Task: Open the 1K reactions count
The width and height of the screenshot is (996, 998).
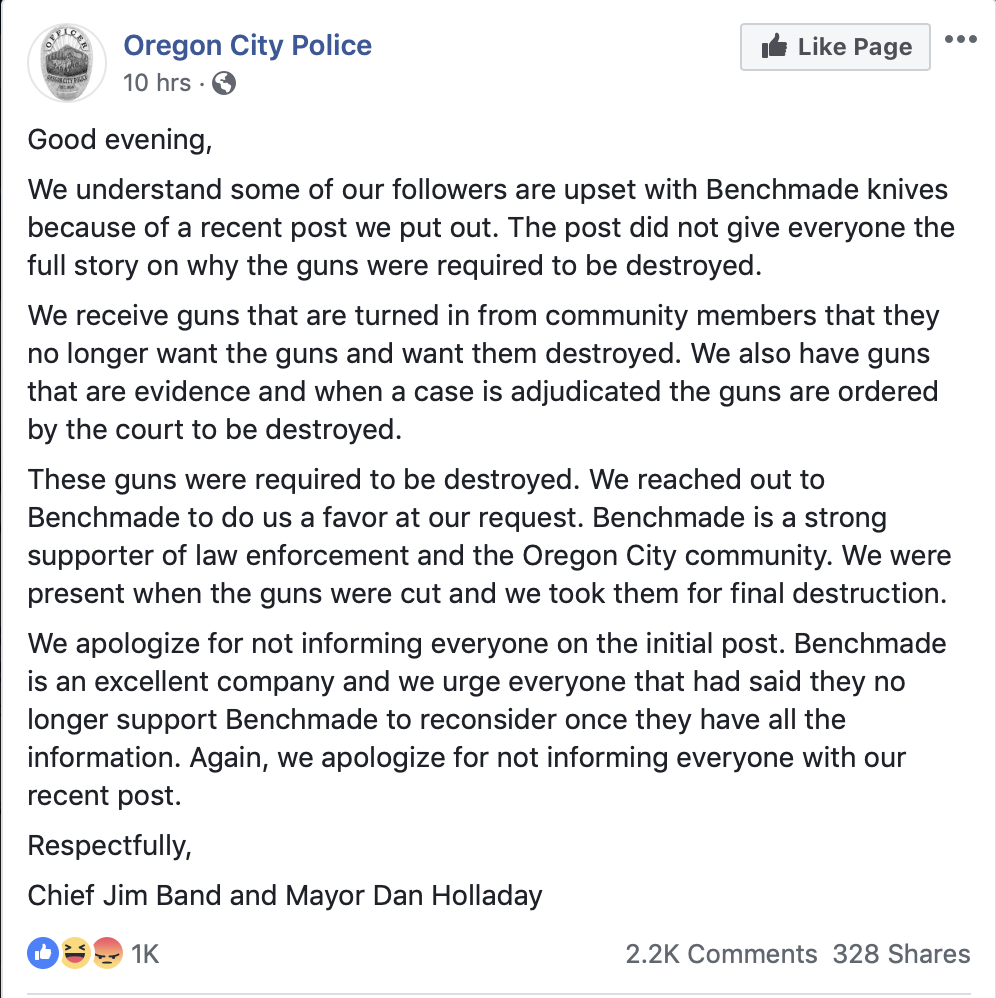Action: [145, 954]
